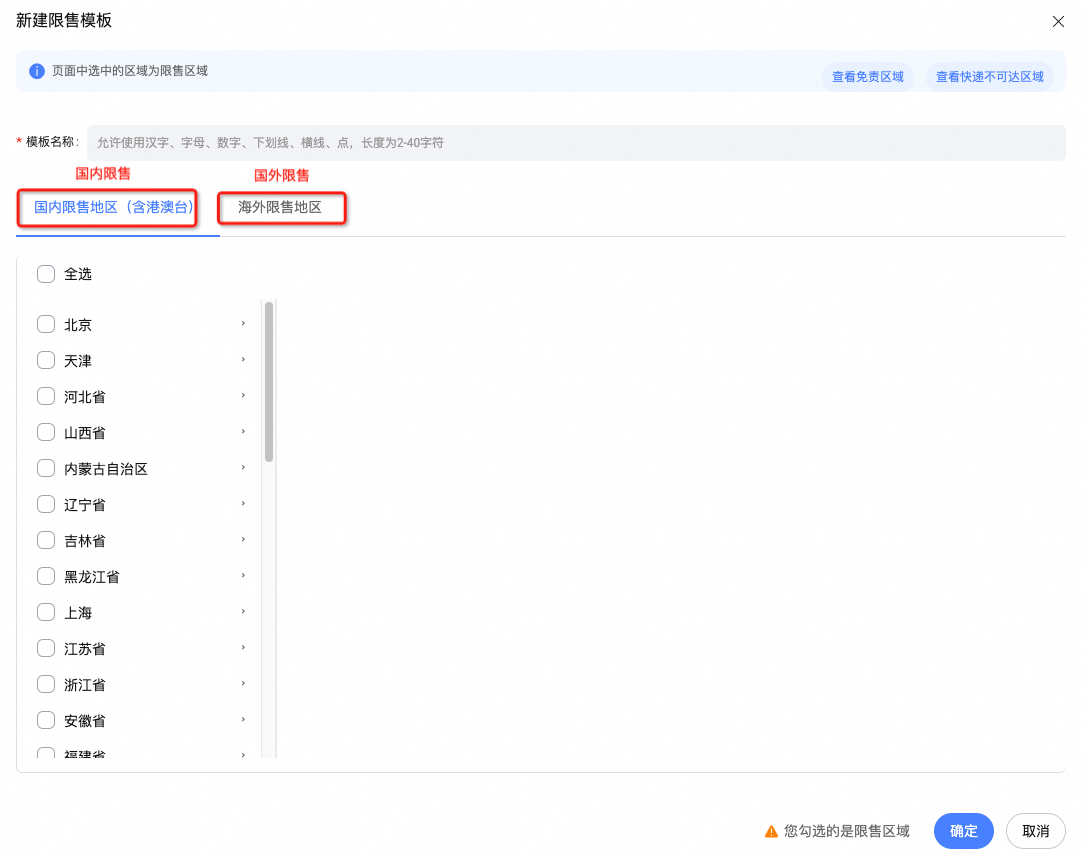The height and width of the screenshot is (857, 1087).
Task: Check the 天津 checkbox
Action: coord(46,361)
